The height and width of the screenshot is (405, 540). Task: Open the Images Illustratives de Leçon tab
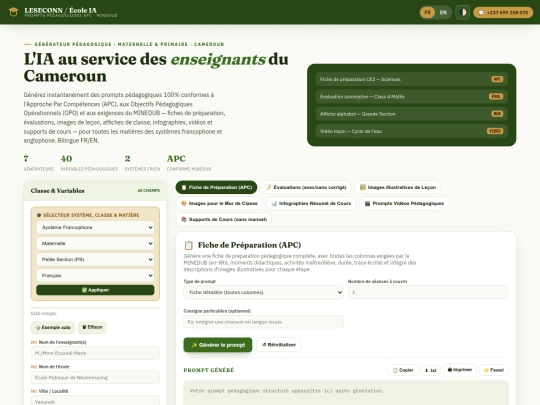point(398,187)
